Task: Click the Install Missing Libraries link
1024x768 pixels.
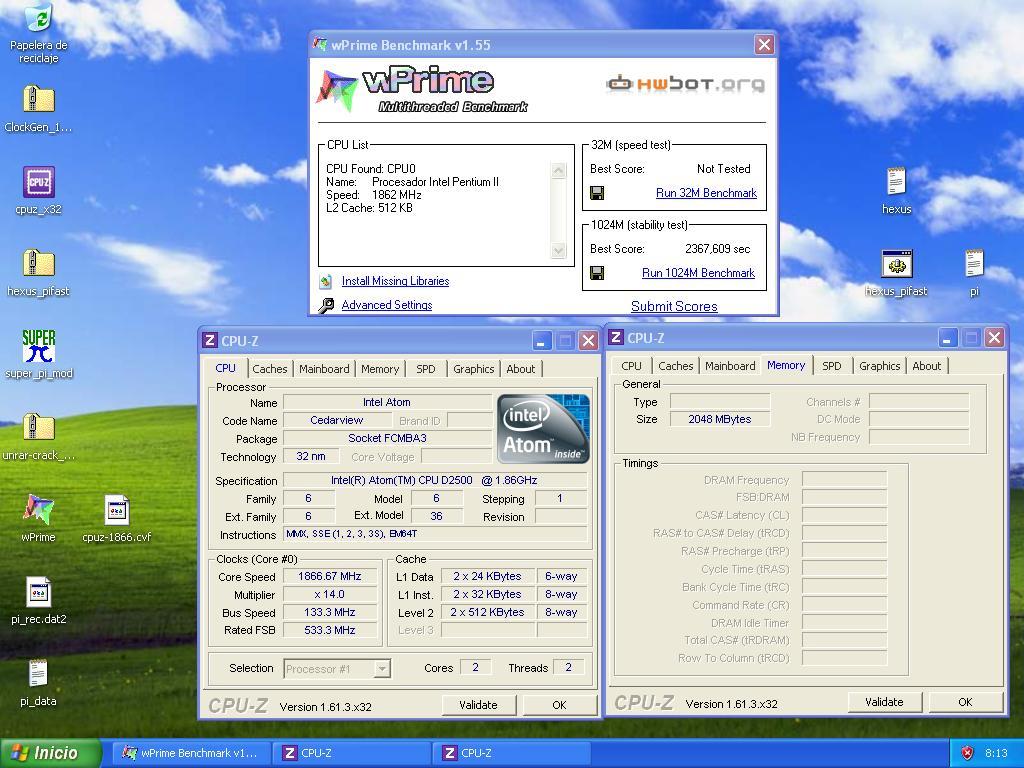Action: coord(395,281)
